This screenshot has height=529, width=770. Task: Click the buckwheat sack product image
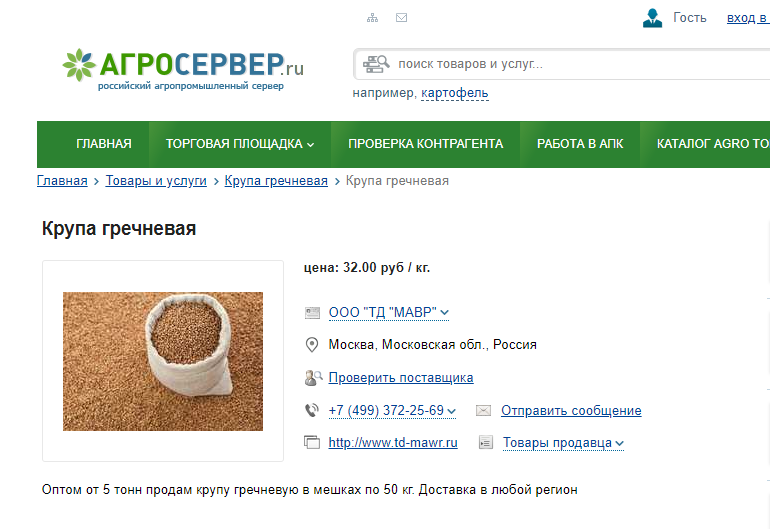point(163,362)
